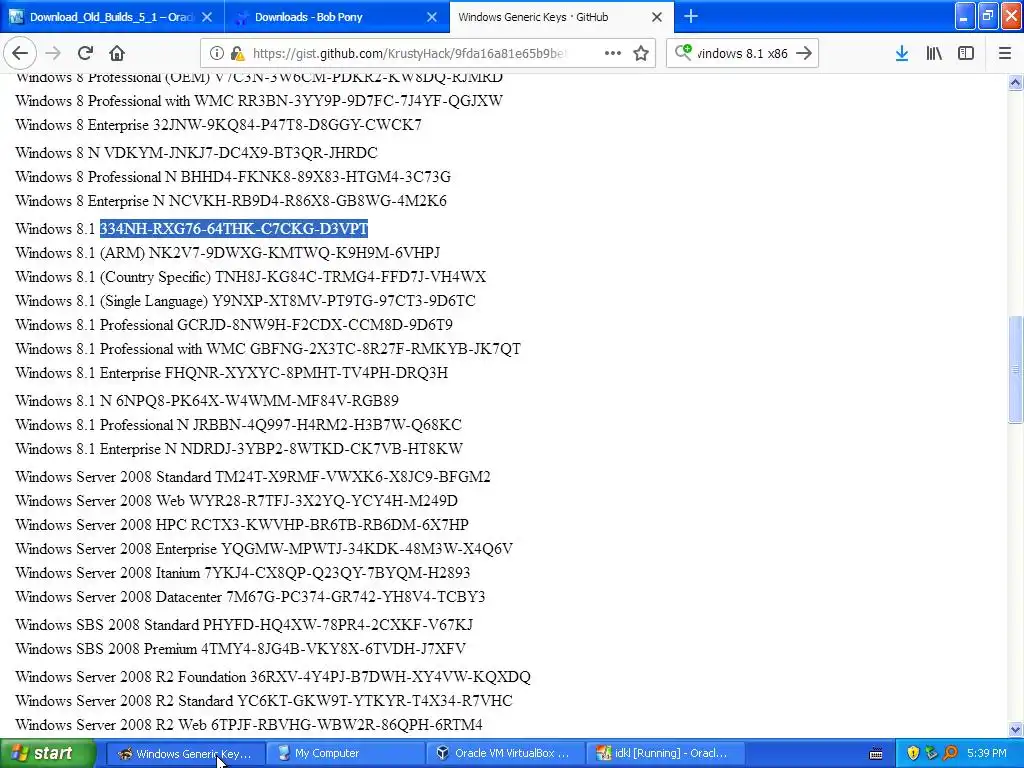Viewport: 1024px width, 768px height.
Task: Click the vertical scrollbar thumb
Action: [1015, 370]
